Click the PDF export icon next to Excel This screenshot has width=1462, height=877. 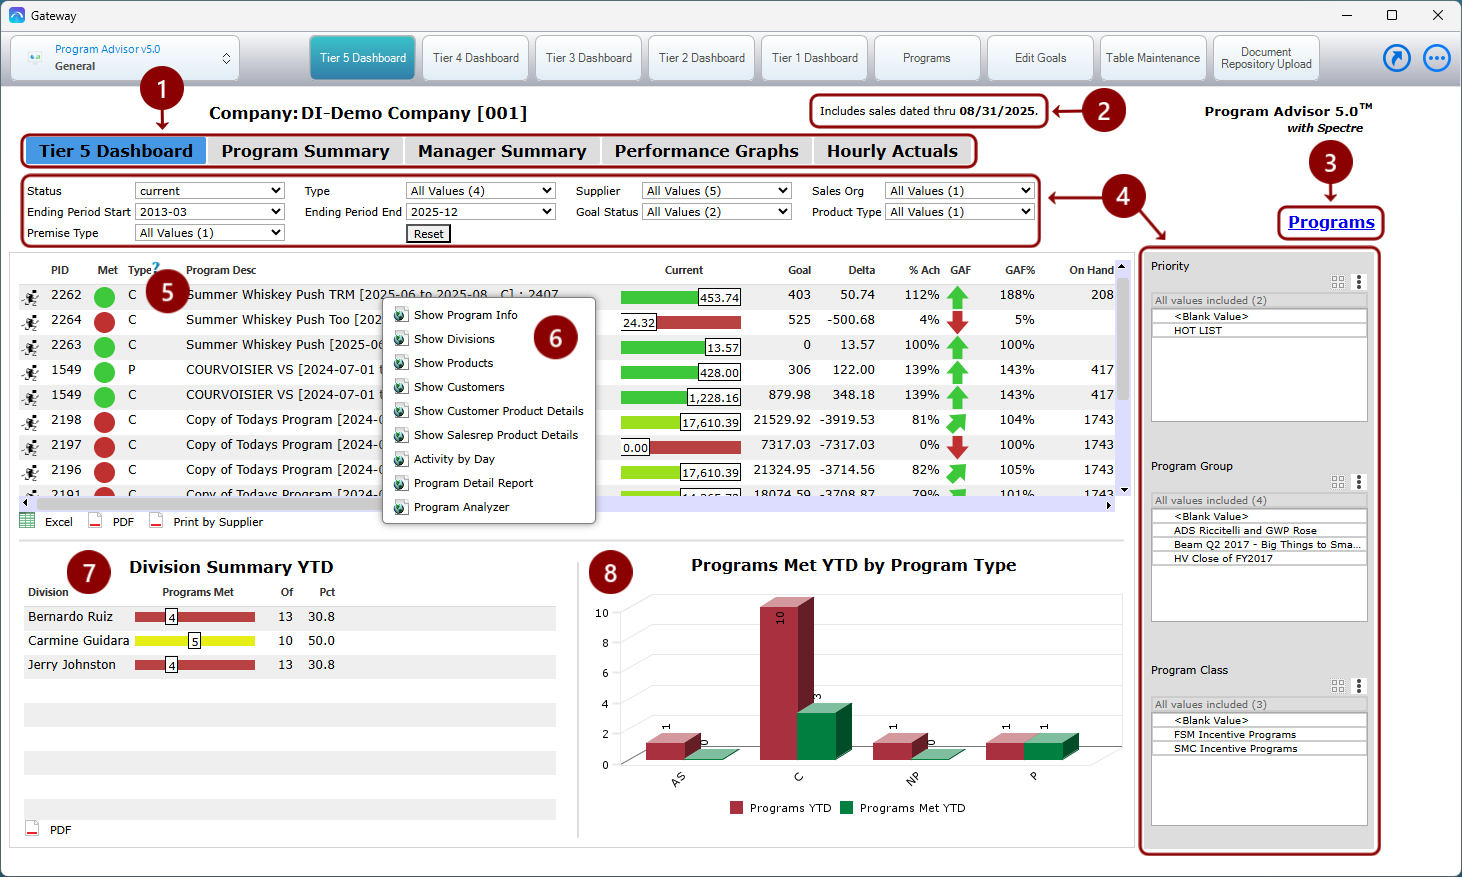tap(94, 521)
